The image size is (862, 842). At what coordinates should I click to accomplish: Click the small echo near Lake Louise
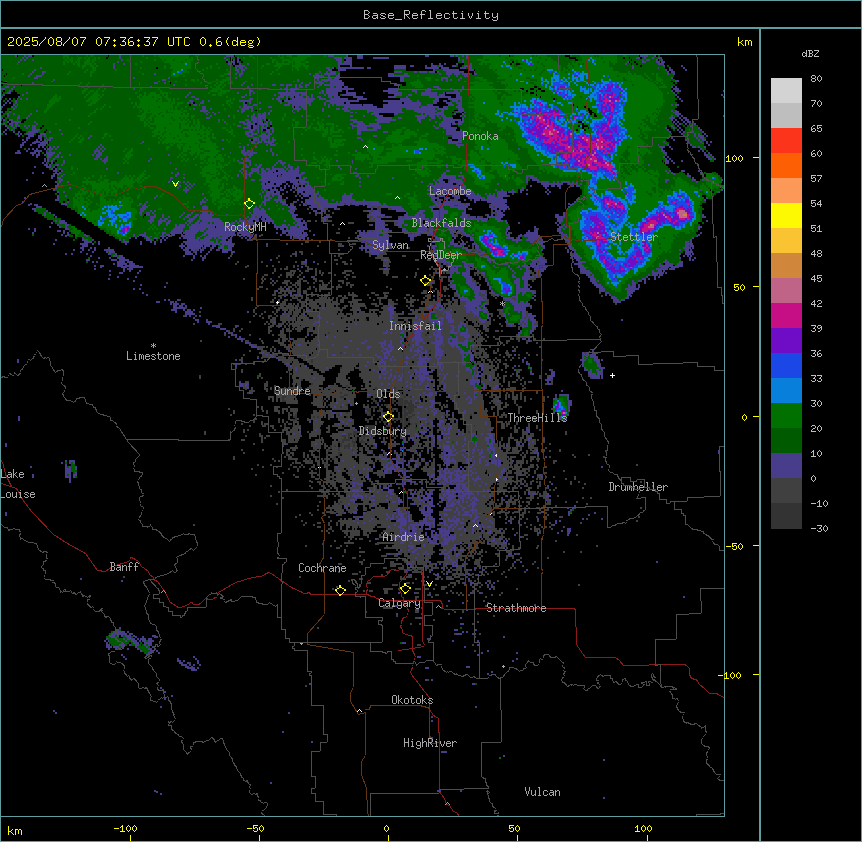click(70, 470)
